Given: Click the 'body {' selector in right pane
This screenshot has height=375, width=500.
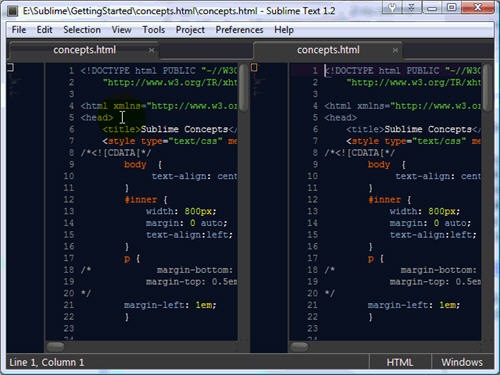Looking at the screenshot, I should pos(387,165).
